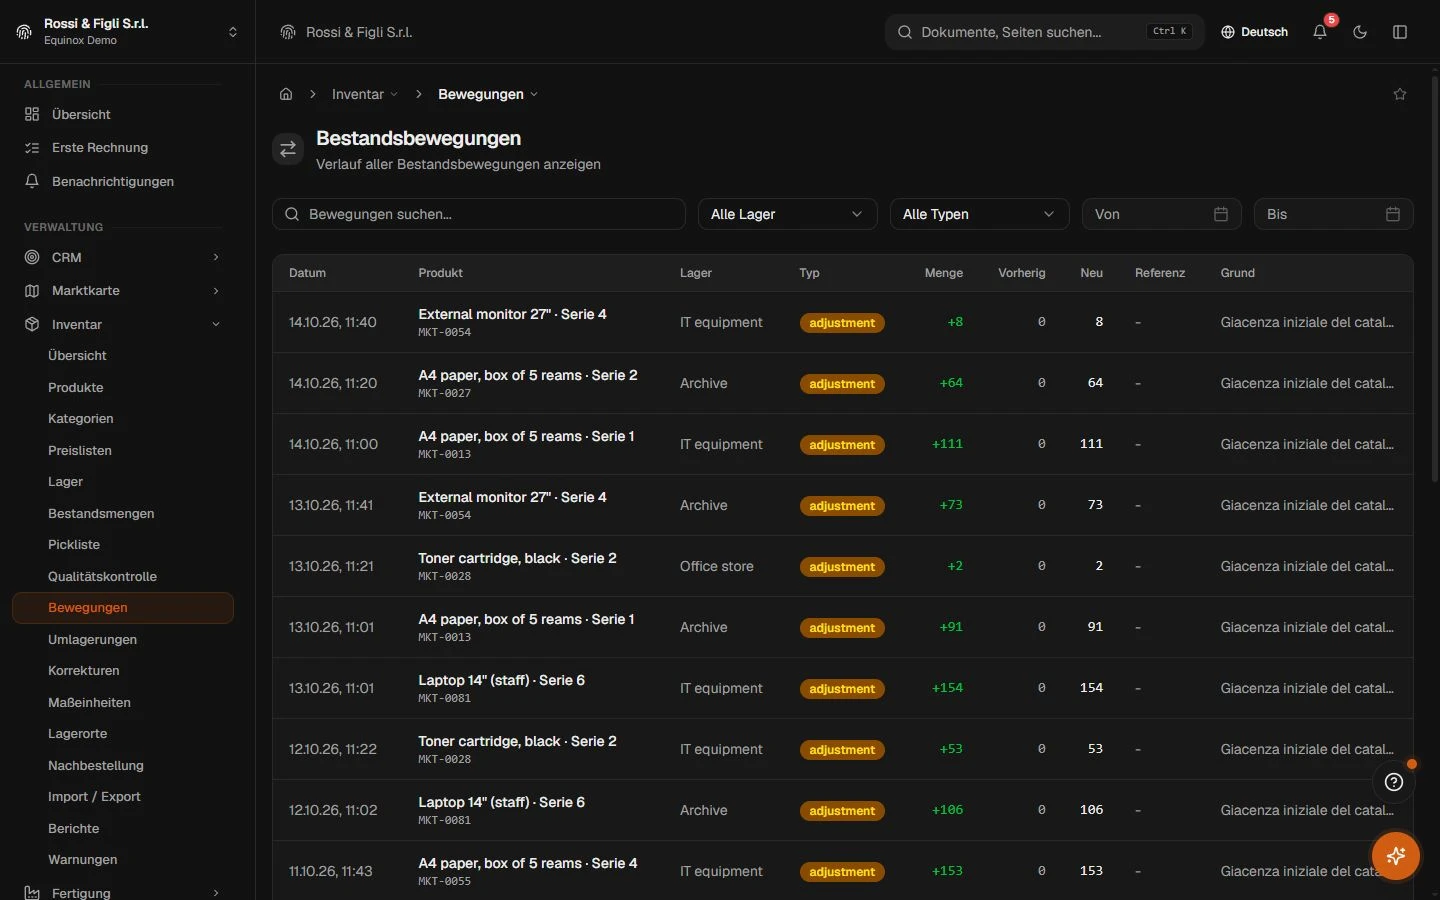Focus the Bewegungen suchen search field
1440x900 pixels.
(x=479, y=214)
